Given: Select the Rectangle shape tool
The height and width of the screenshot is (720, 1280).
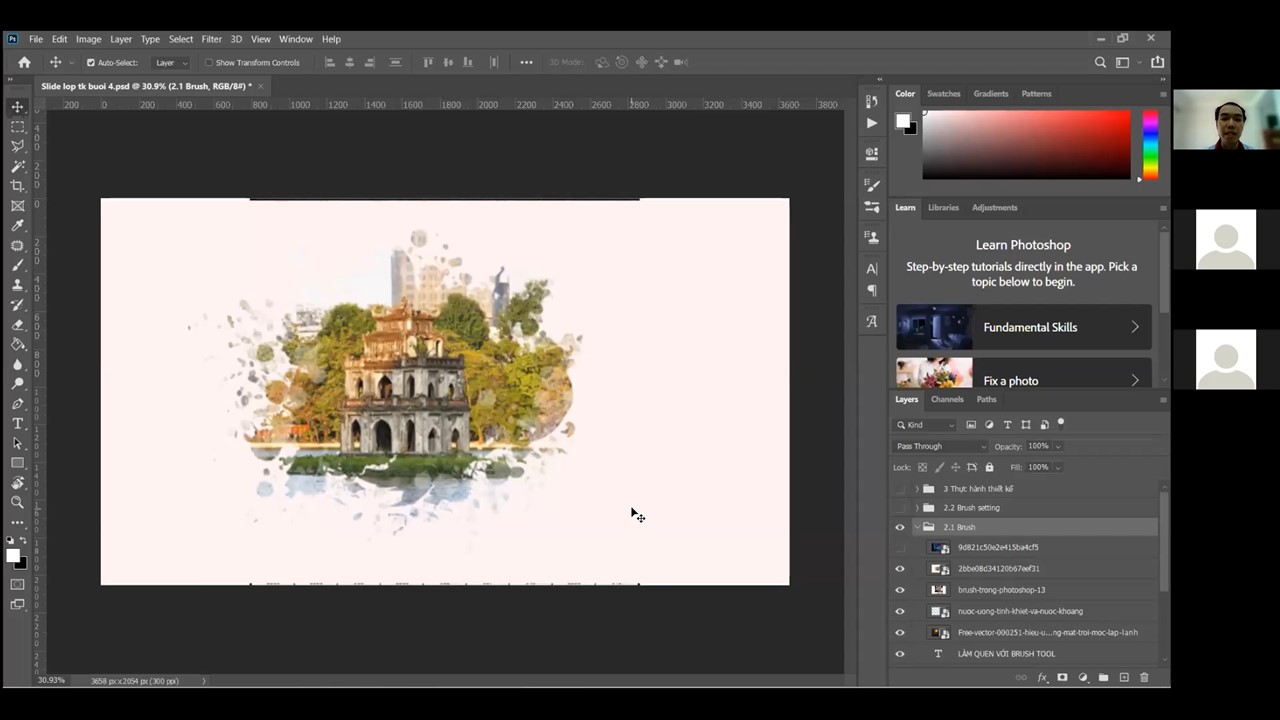Looking at the screenshot, I should click(18, 463).
